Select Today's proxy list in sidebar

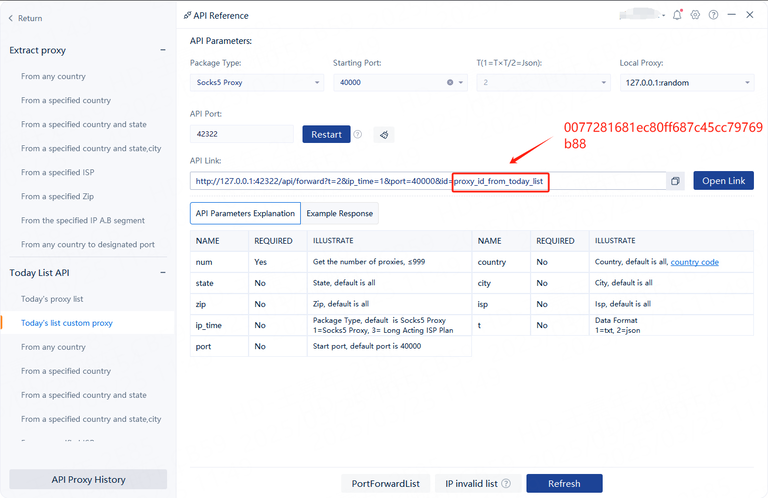click(52, 300)
